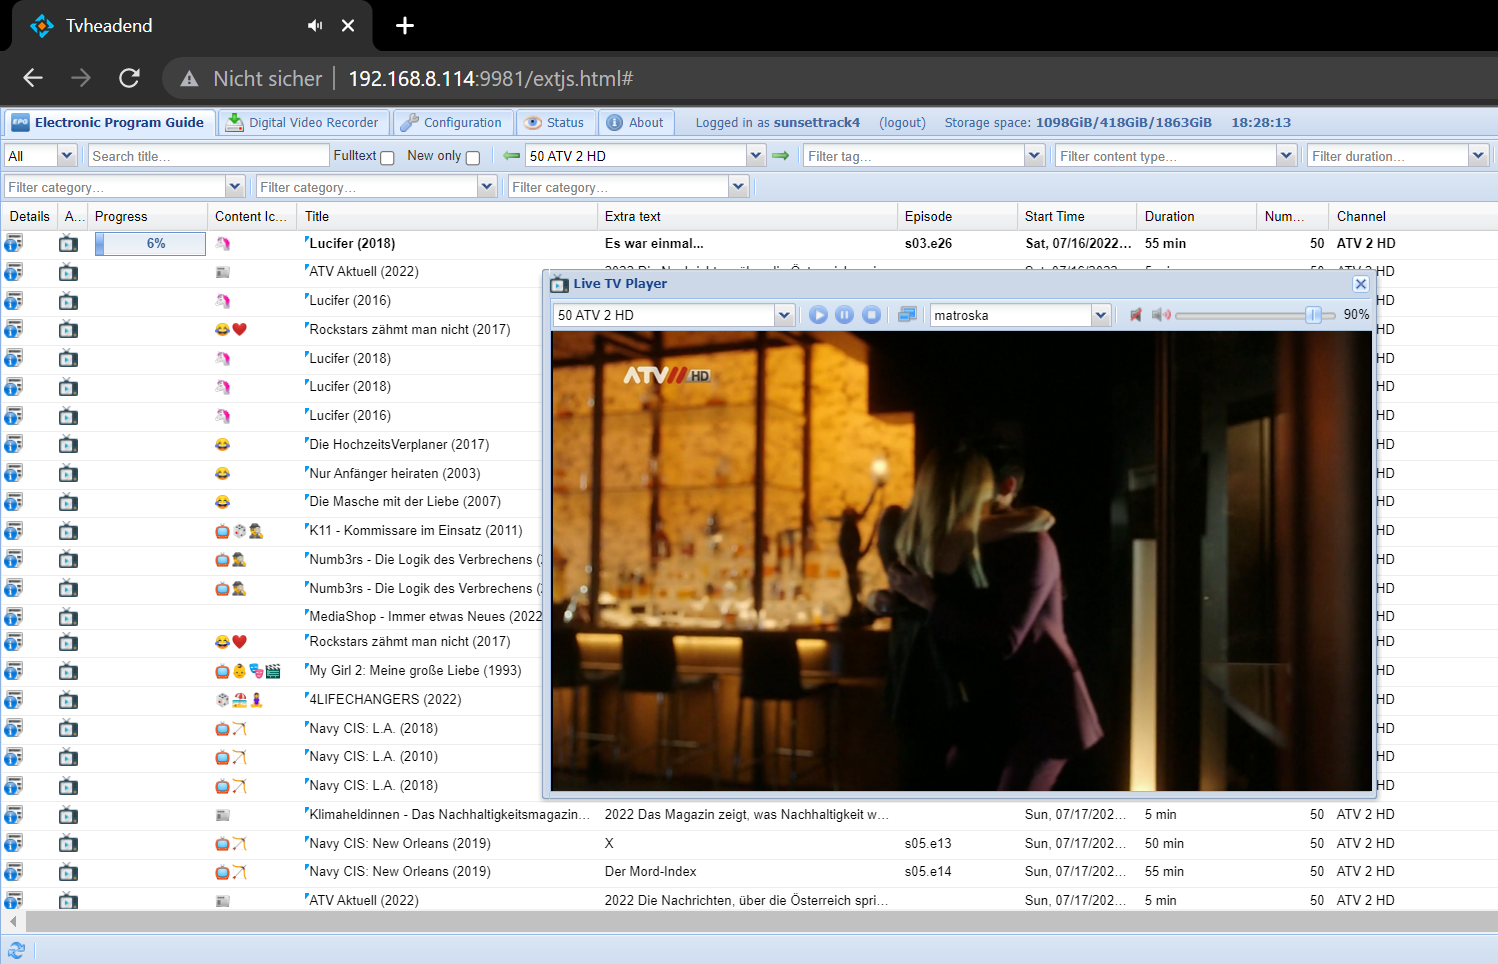Screen dimensions: 1498x964
Task: Switch to Digital Video Recorder tab
Action: 304,122
